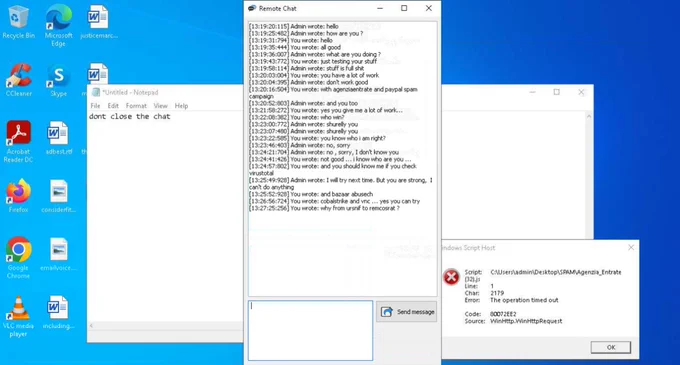Viewport: 680px width, 365px height.
Task: Focus the Remote Chat message input box
Action: point(311,330)
